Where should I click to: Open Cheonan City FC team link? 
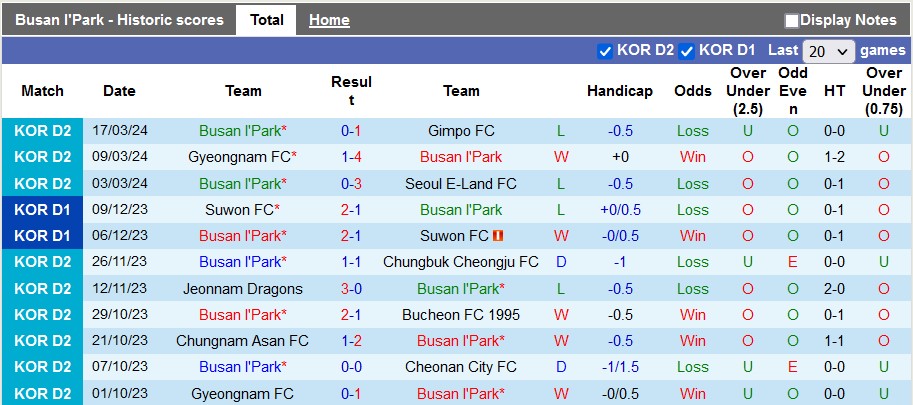[461, 367]
